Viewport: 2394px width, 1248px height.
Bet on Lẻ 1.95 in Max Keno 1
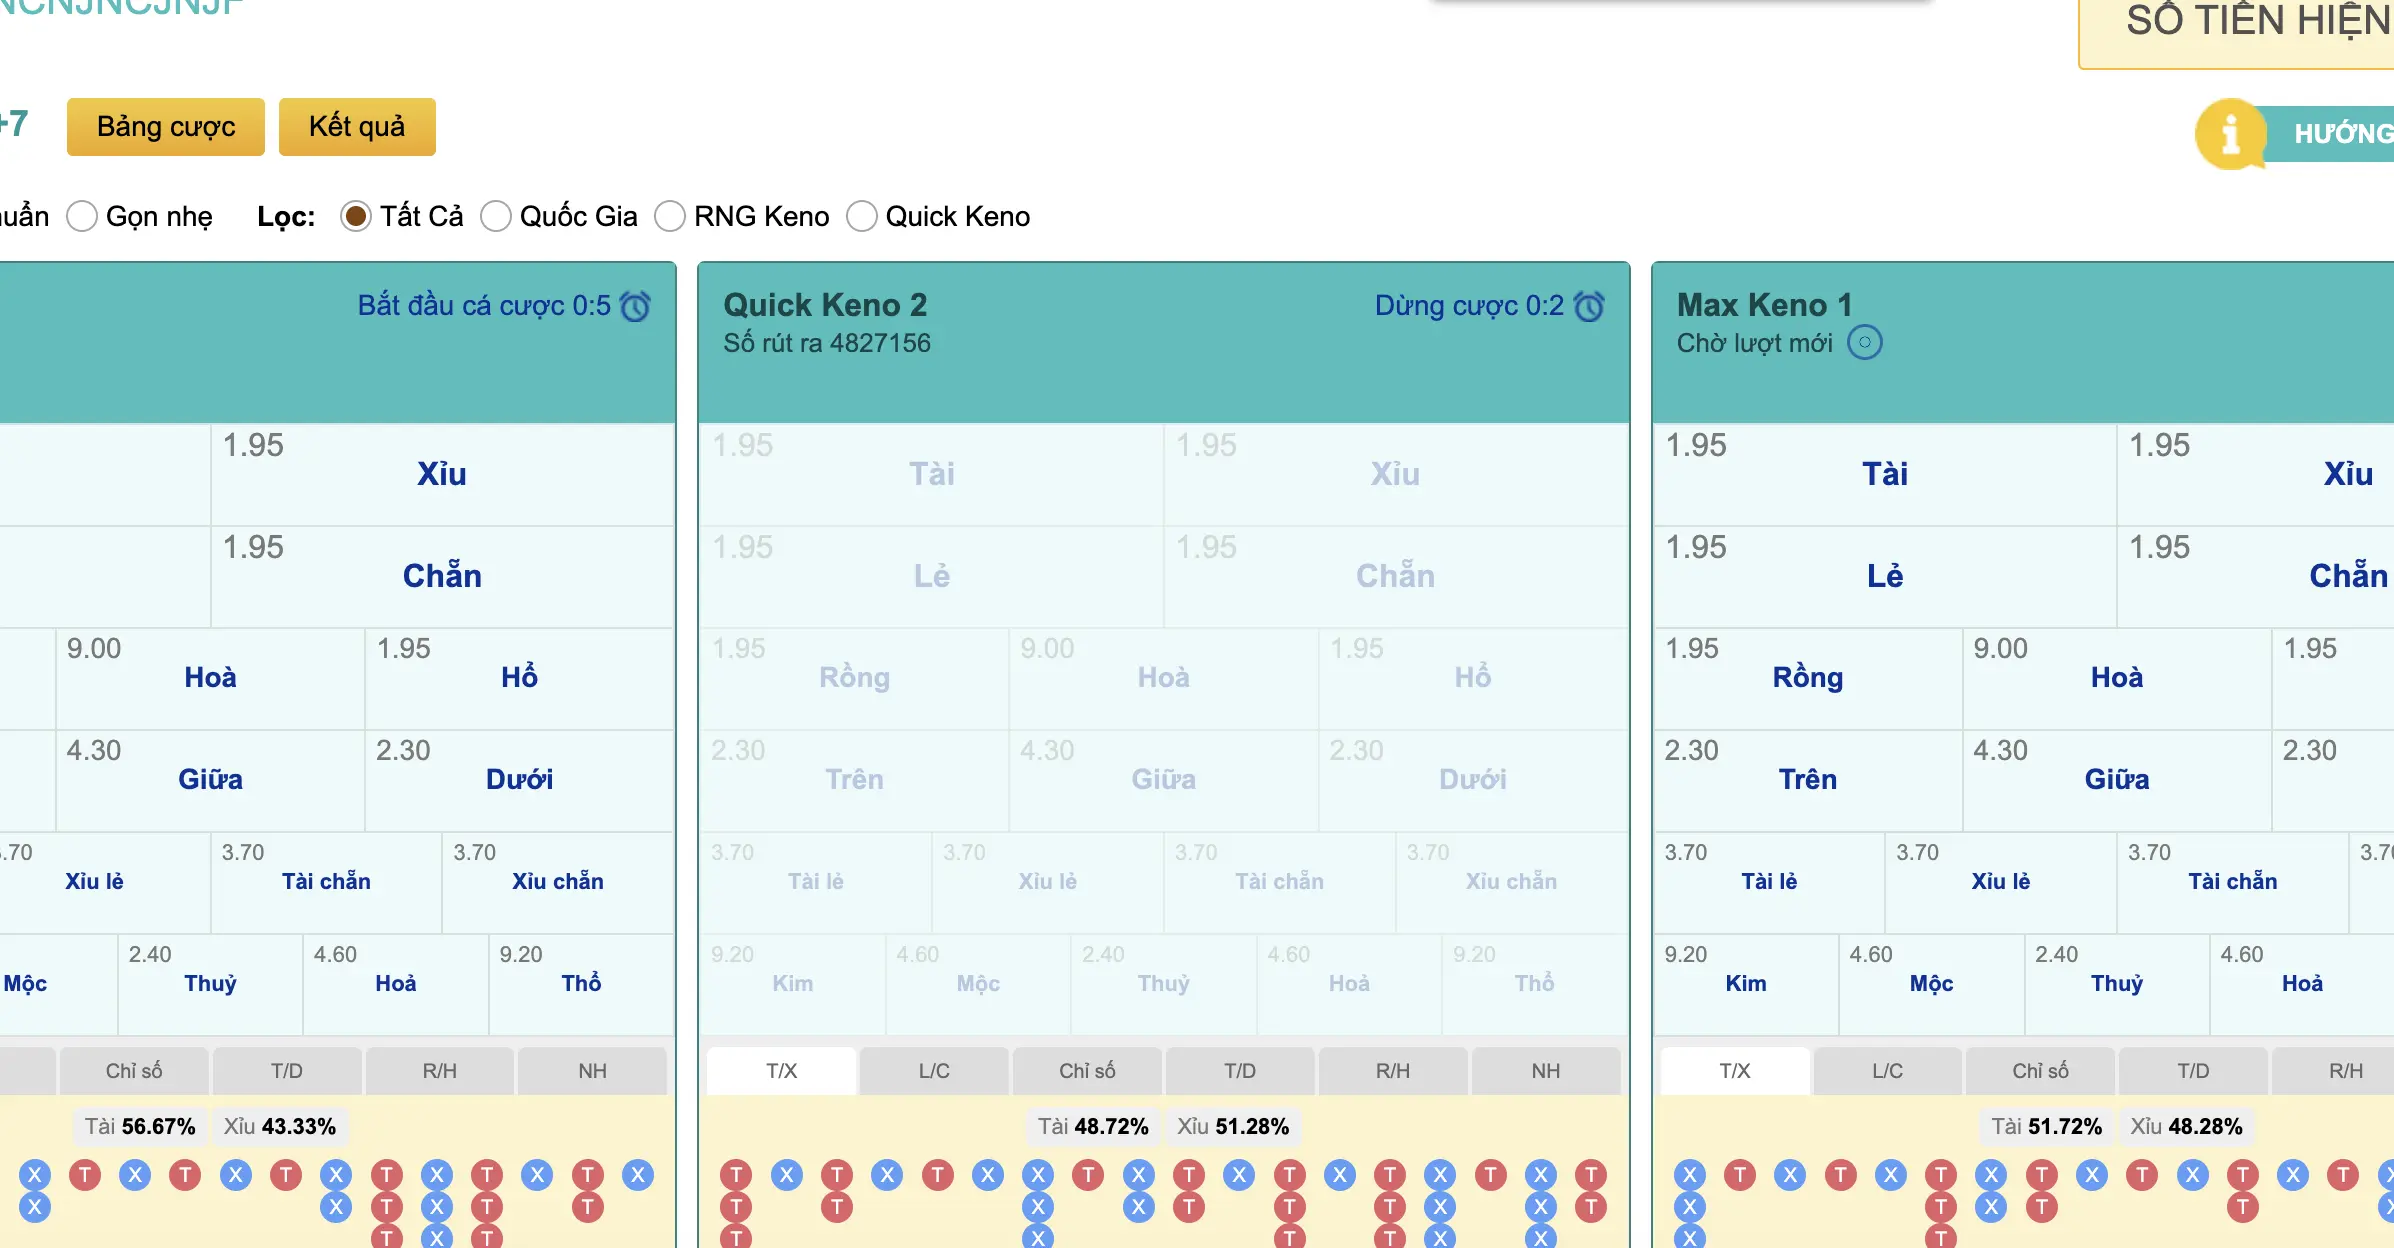click(1885, 577)
